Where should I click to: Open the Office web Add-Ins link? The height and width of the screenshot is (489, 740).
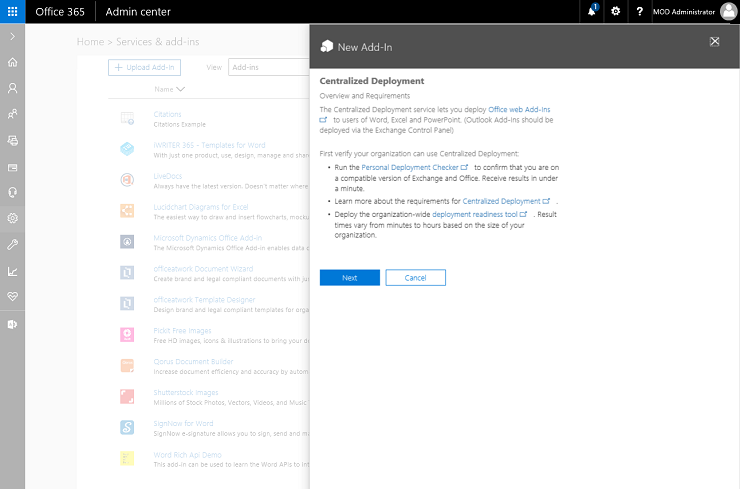coord(518,108)
